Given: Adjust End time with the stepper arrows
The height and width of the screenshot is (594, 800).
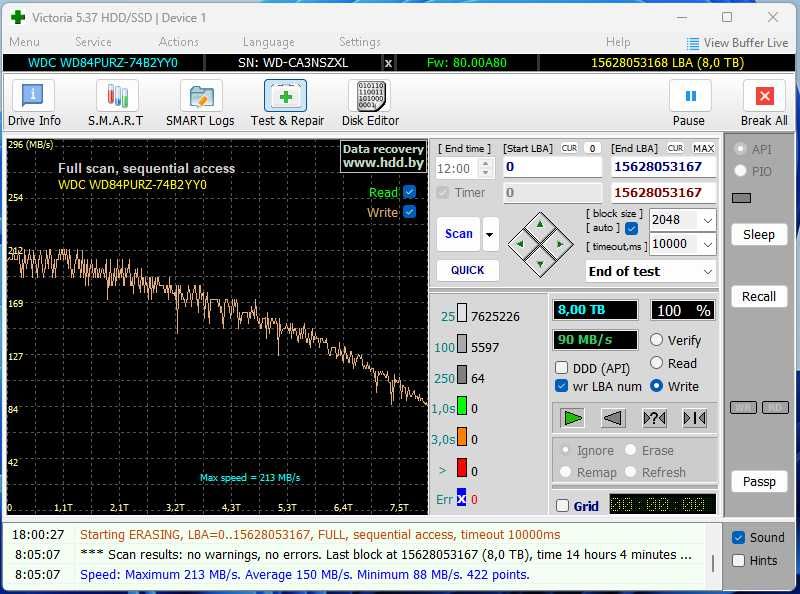Looking at the screenshot, I should point(485,168).
